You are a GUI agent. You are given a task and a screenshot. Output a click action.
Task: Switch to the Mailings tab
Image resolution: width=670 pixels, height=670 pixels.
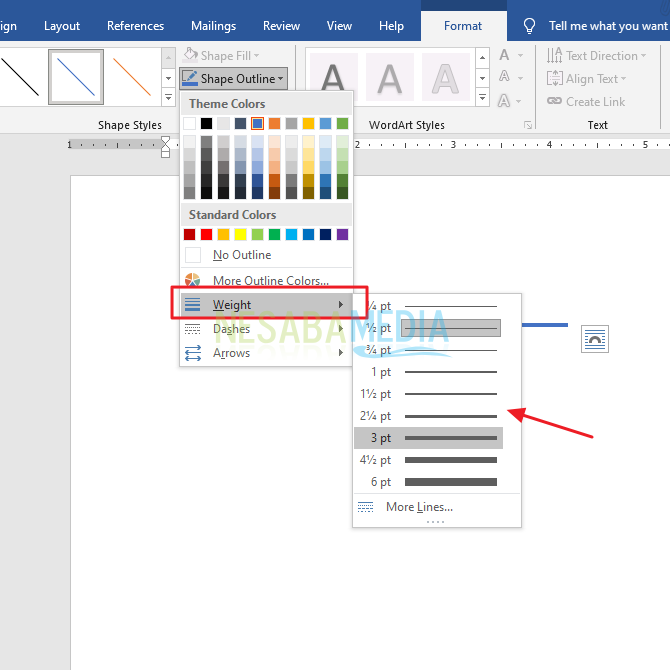point(212,26)
